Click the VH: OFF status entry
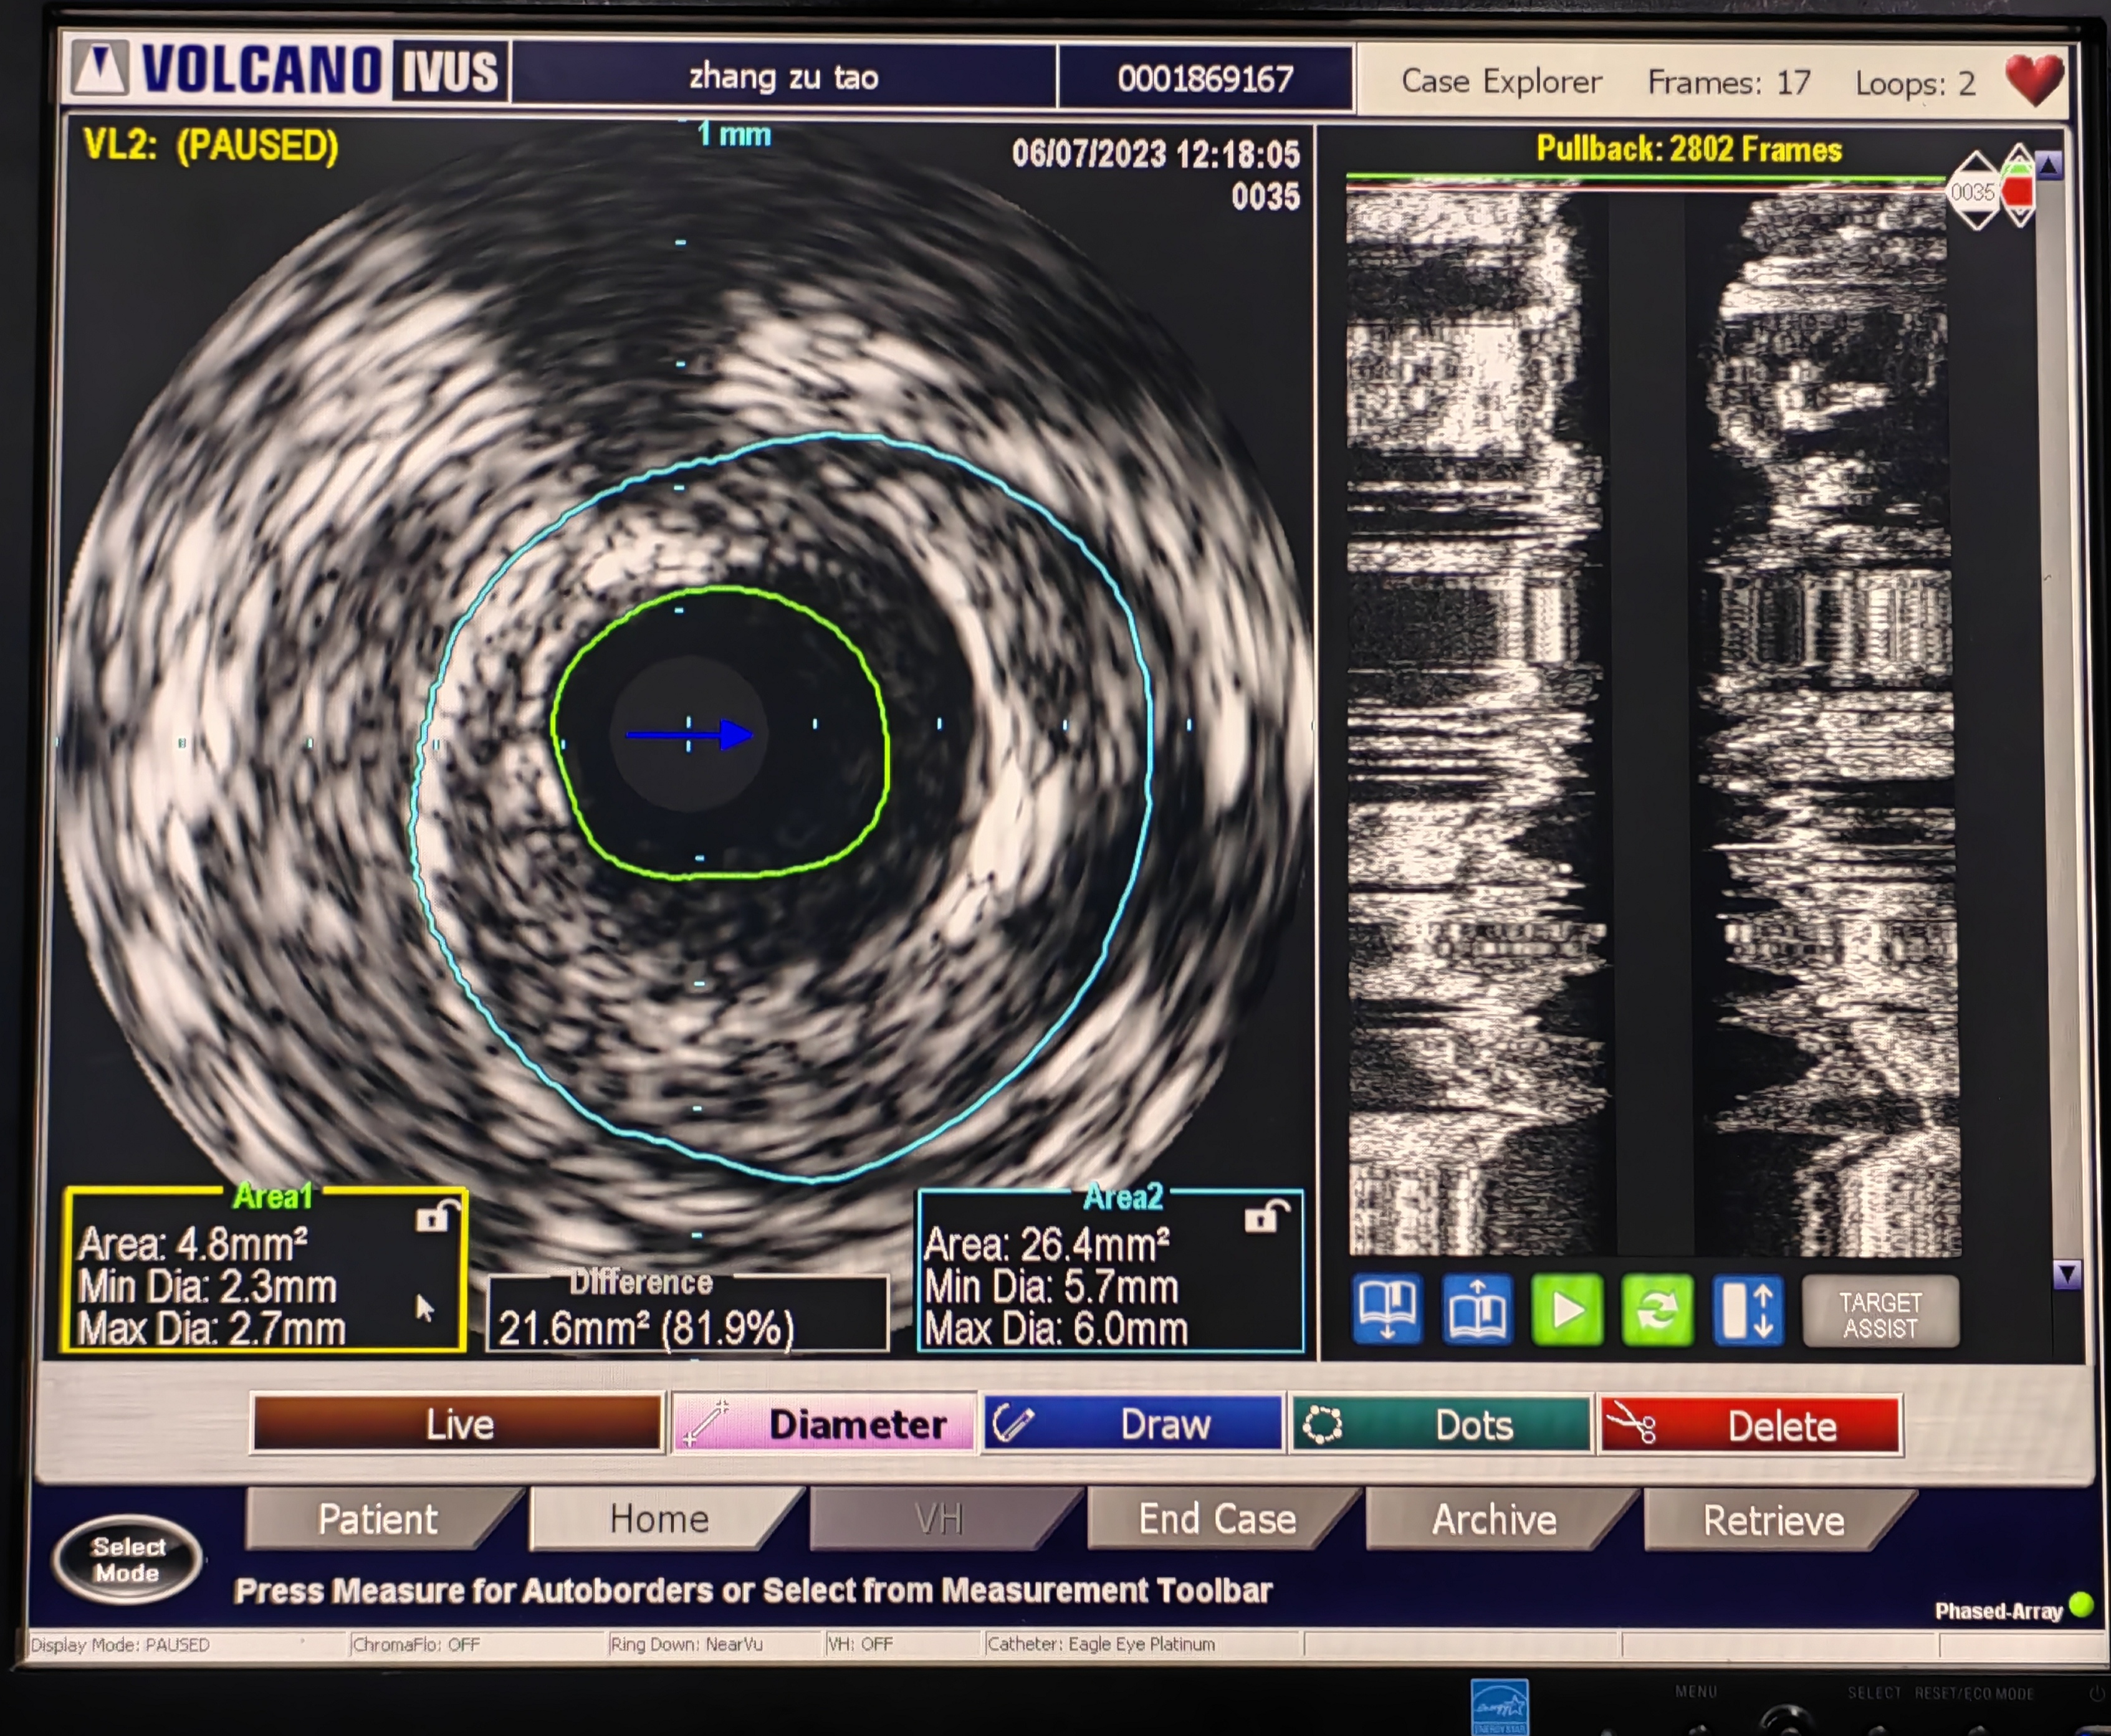The width and height of the screenshot is (2111, 1736). pyautogui.click(x=860, y=1644)
